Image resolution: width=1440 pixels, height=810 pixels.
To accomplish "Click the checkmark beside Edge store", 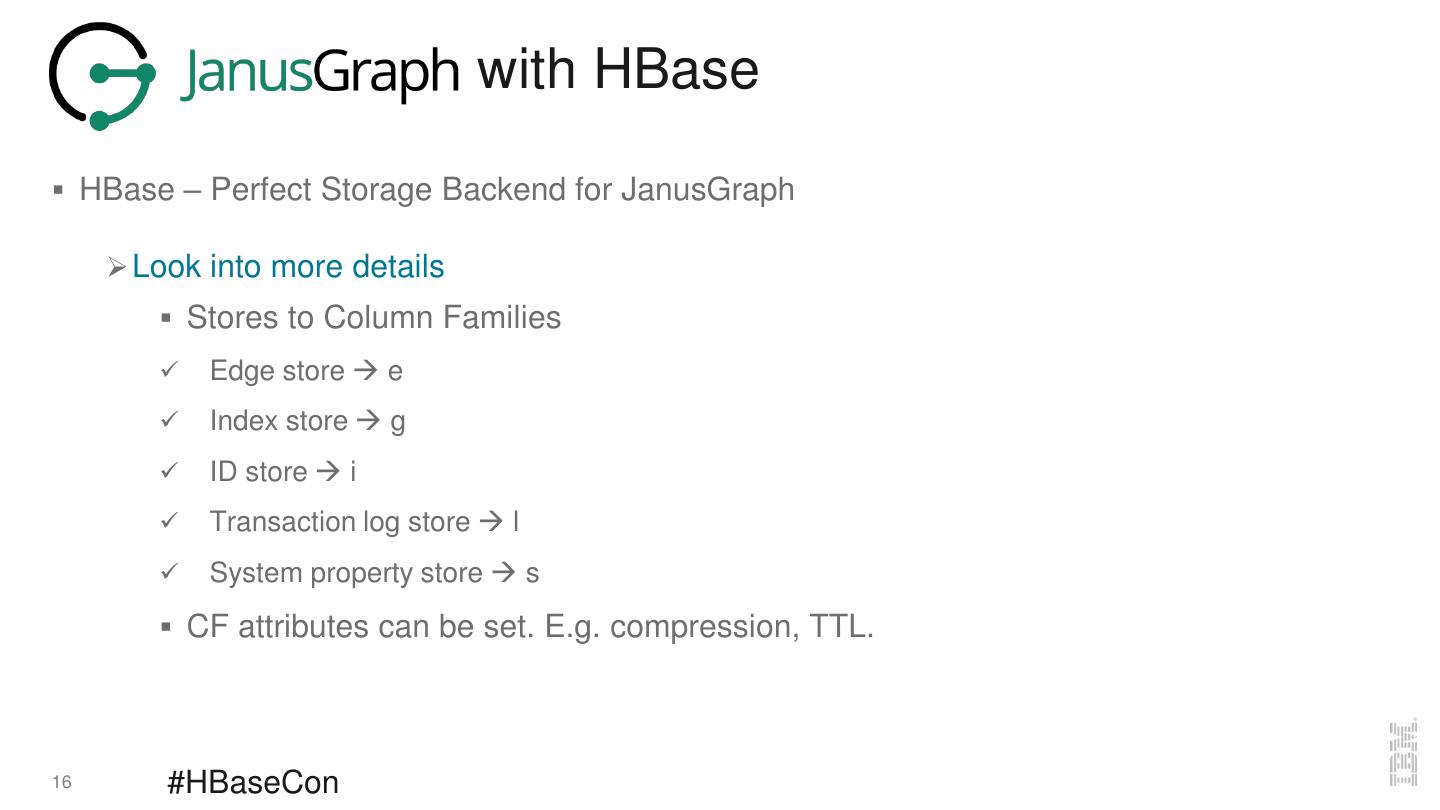I will click(169, 370).
